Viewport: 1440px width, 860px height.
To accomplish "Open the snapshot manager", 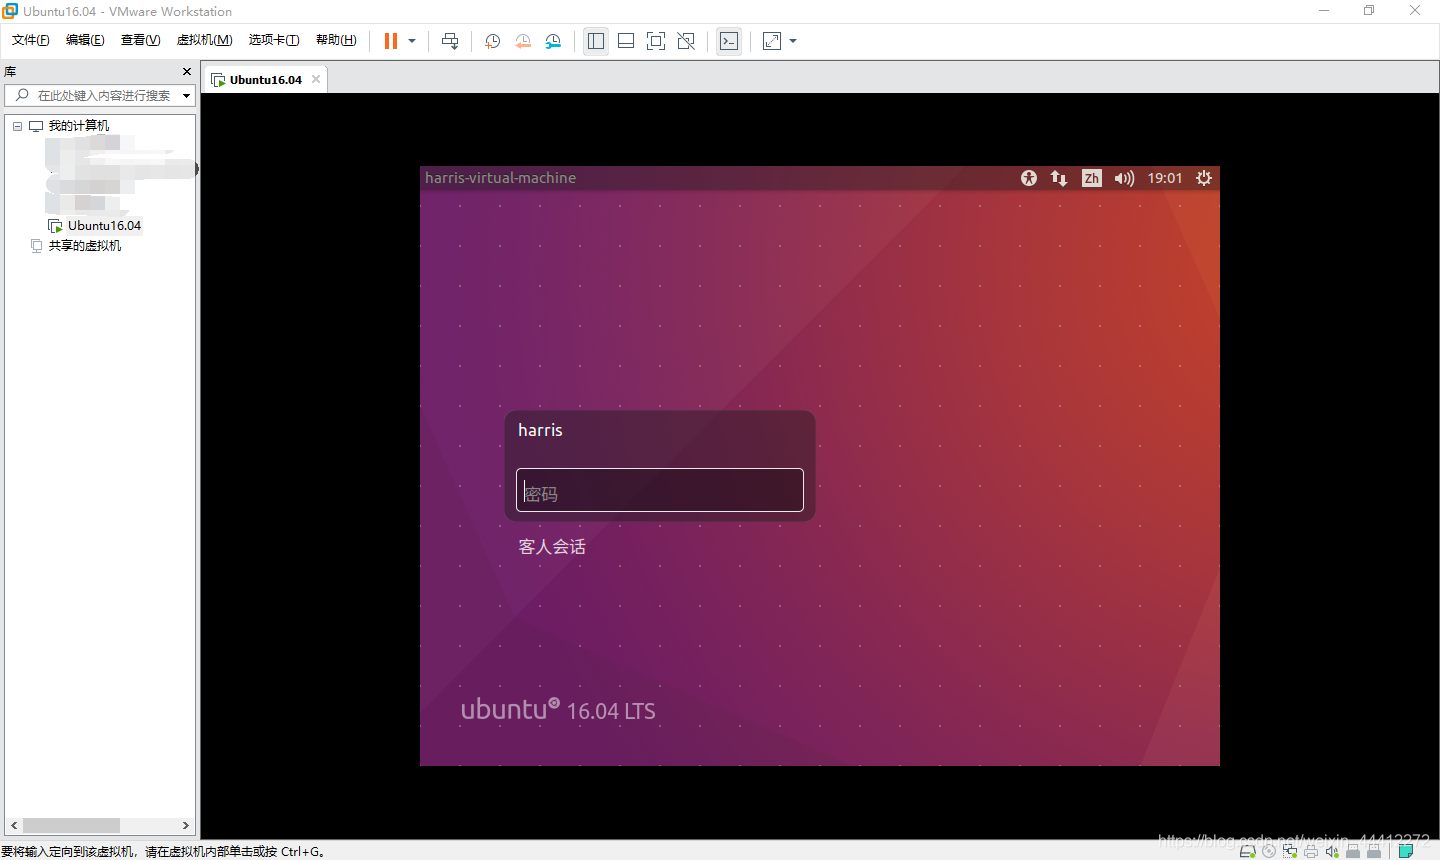I will [553, 41].
